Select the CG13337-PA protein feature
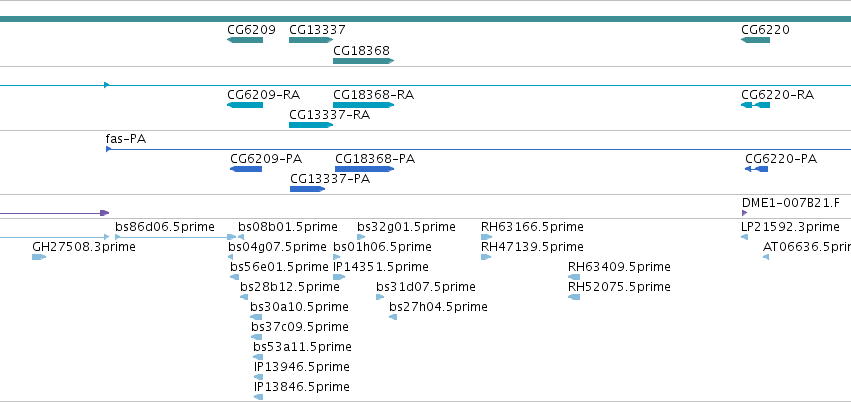This screenshot has width=851, height=402. point(308,189)
